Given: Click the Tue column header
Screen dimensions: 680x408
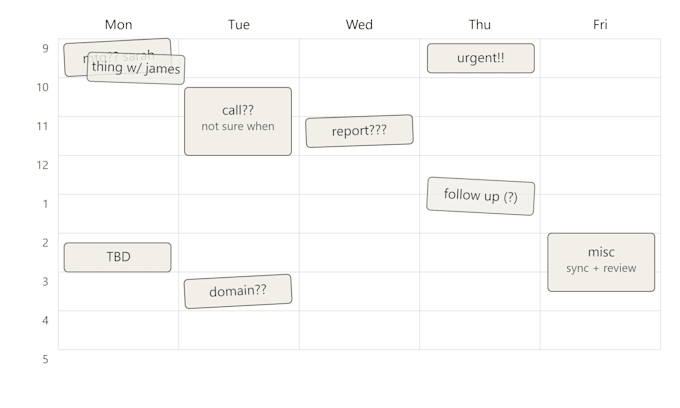Looking at the screenshot, I should tap(239, 24).
